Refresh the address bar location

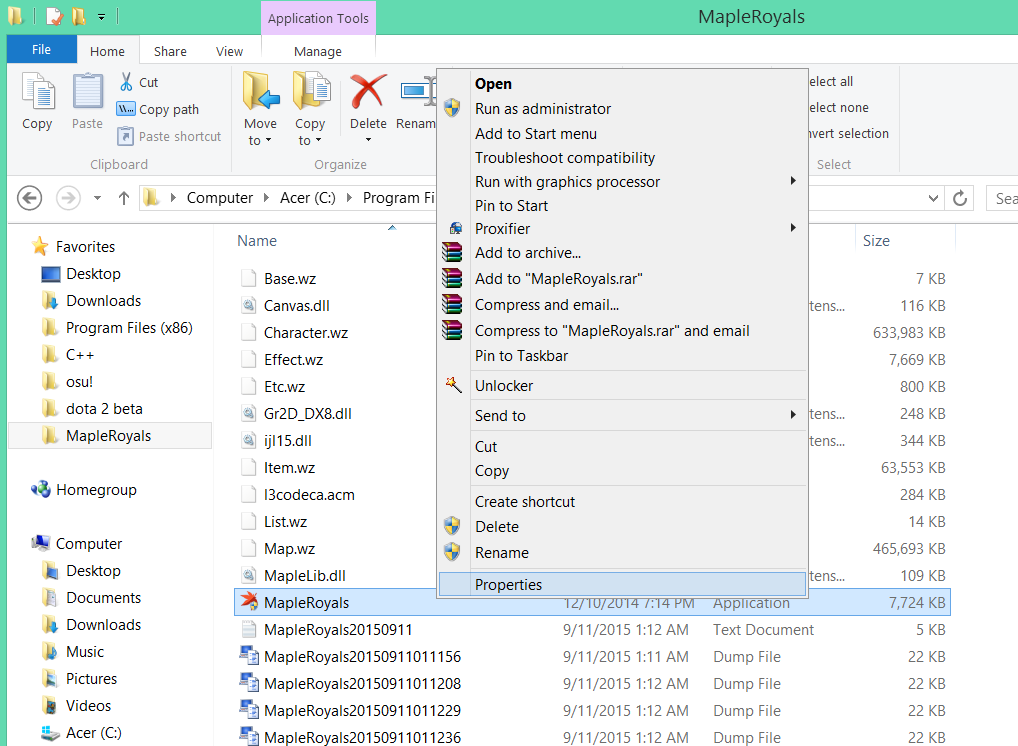click(960, 197)
